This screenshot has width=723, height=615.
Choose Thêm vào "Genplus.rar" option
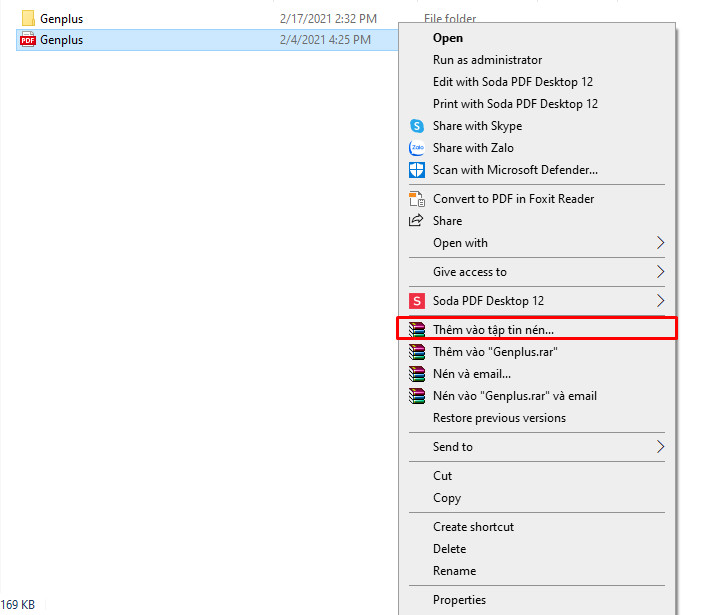(494, 352)
